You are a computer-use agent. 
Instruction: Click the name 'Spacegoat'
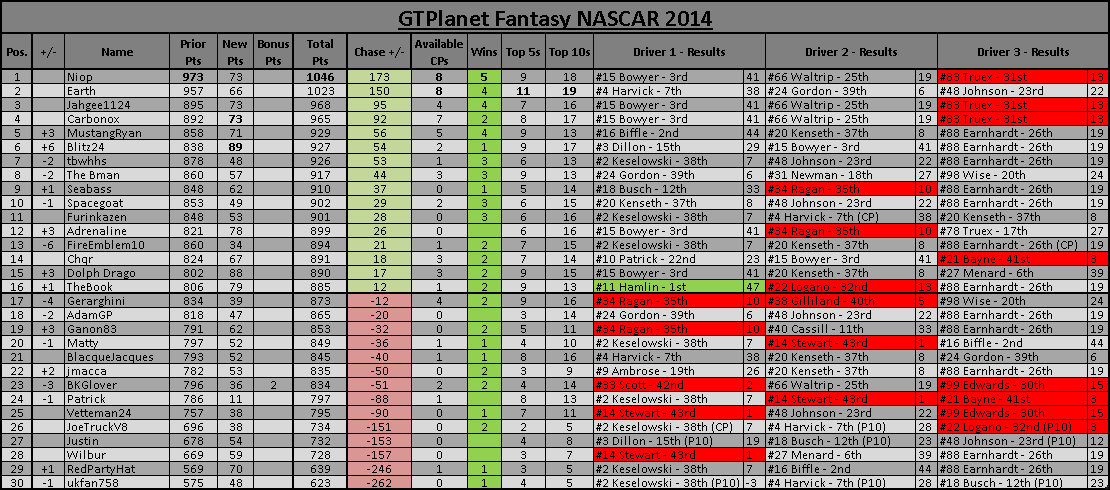pyautogui.click(x=117, y=202)
